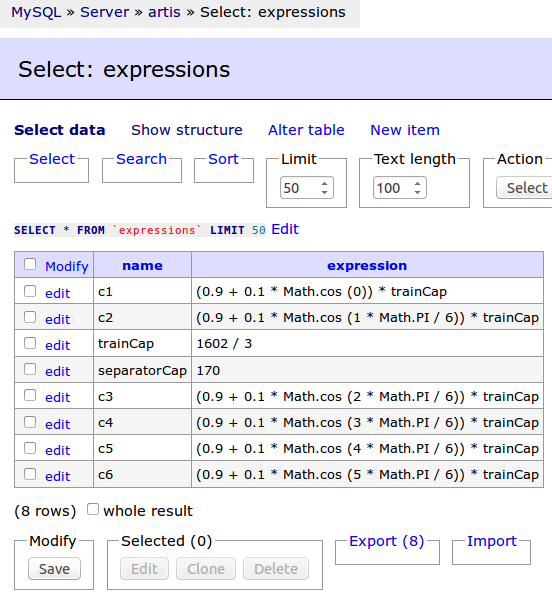Open the Export (8) section
The width and height of the screenshot is (552, 599).
pos(387,541)
